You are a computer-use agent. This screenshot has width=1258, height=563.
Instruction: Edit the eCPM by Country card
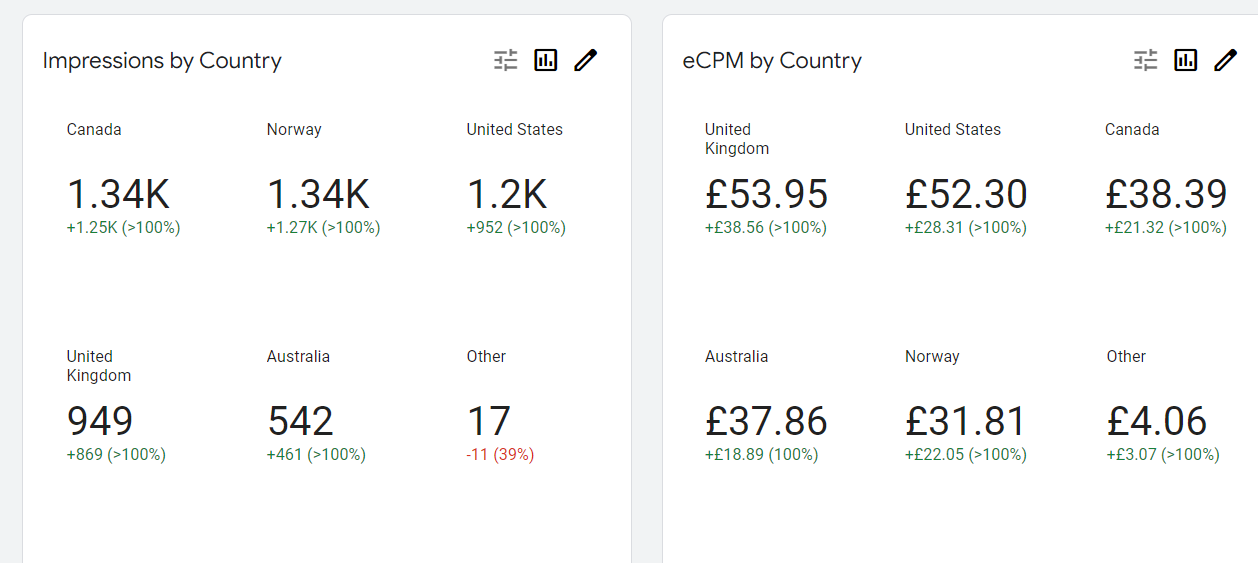1226,60
